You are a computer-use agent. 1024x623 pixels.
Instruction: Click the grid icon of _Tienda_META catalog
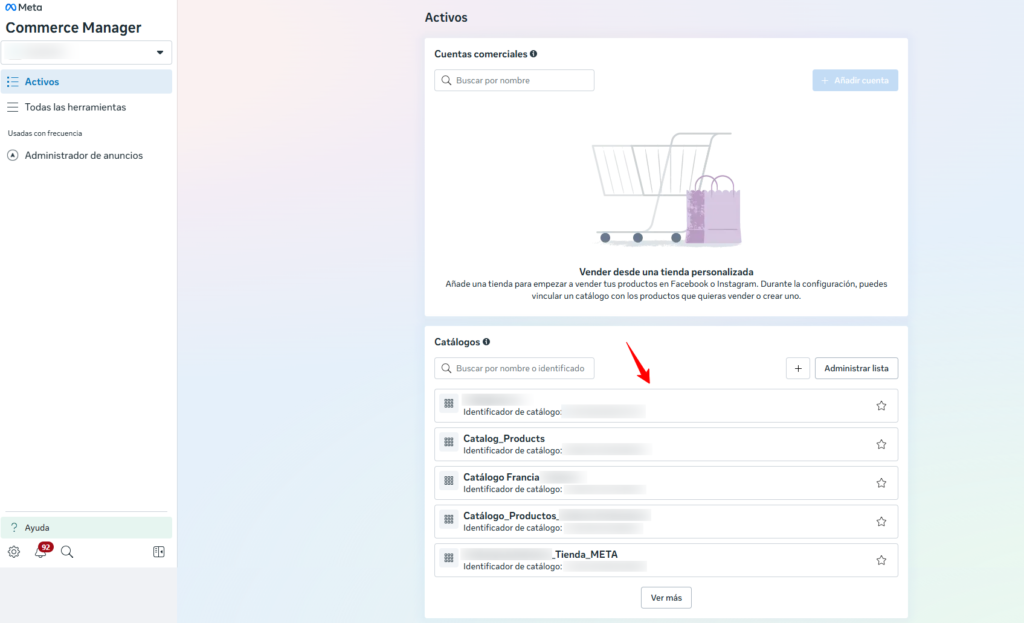point(449,558)
